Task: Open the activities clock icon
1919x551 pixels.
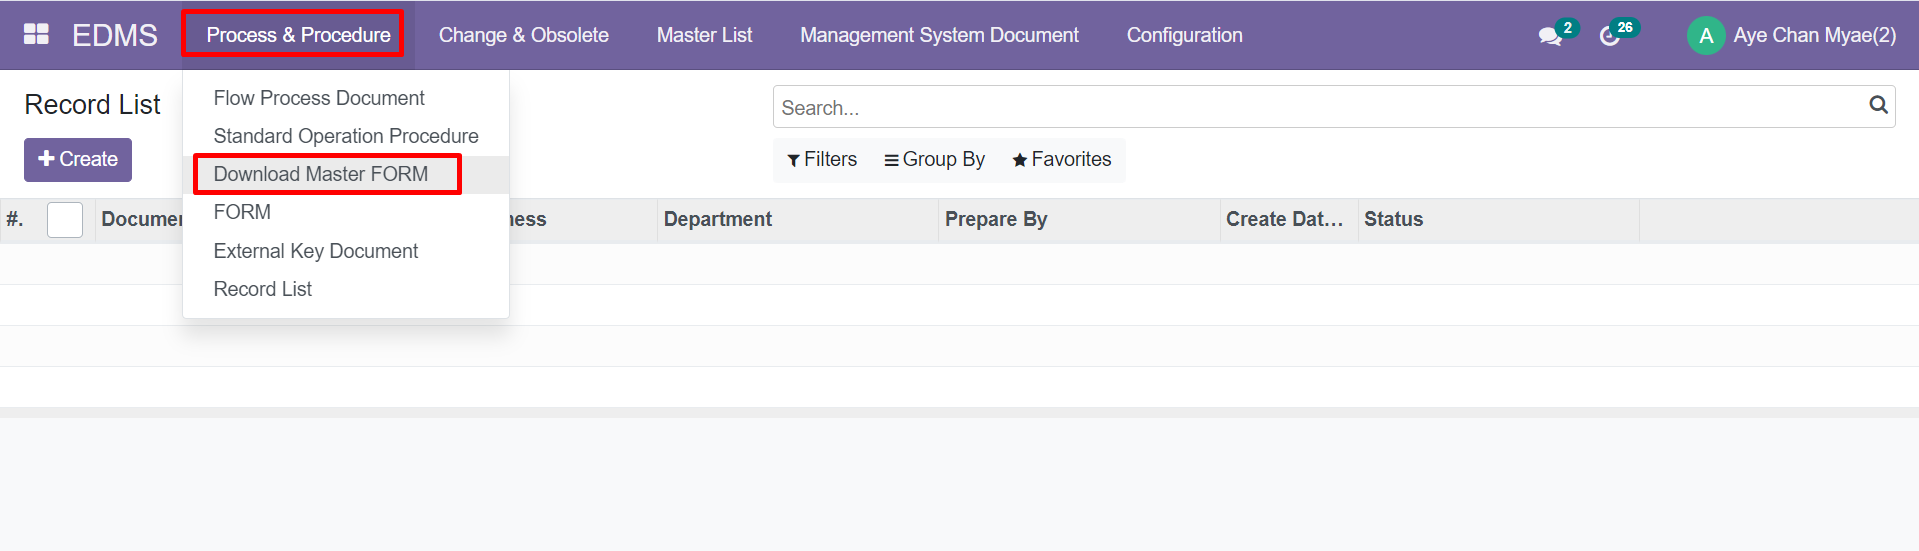Action: click(x=1609, y=36)
